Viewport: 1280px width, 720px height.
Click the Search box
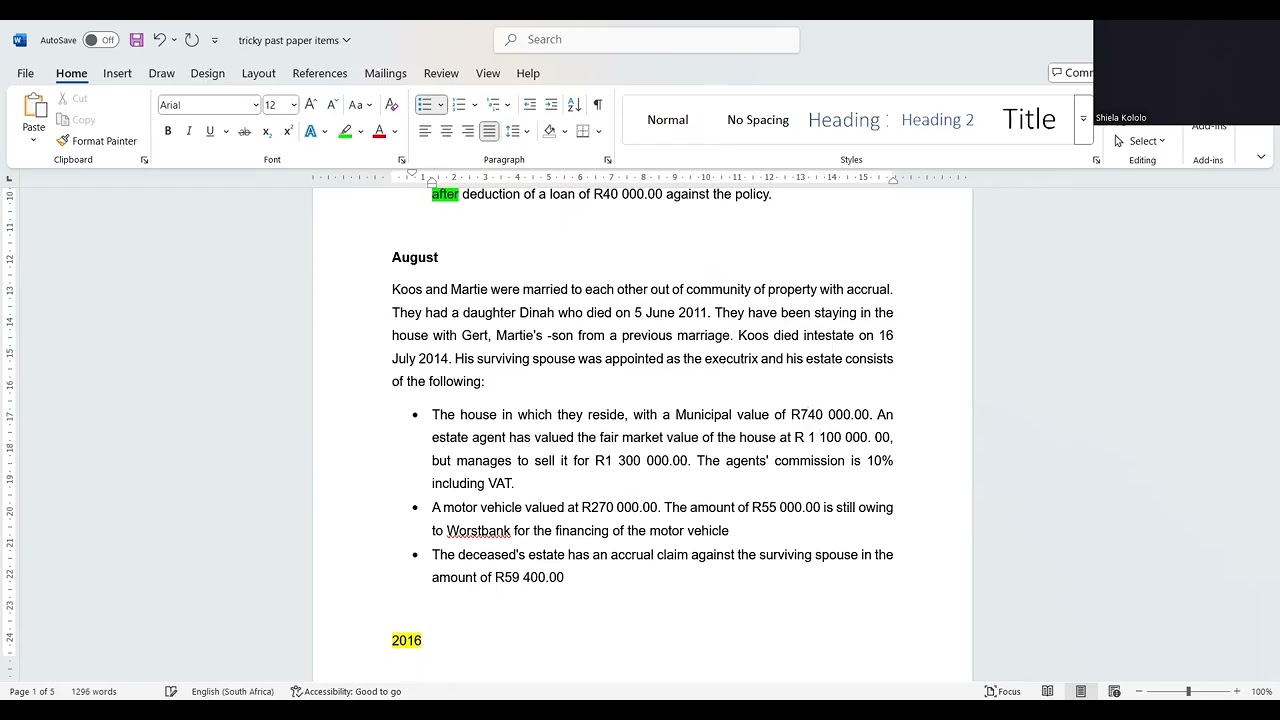[647, 39]
